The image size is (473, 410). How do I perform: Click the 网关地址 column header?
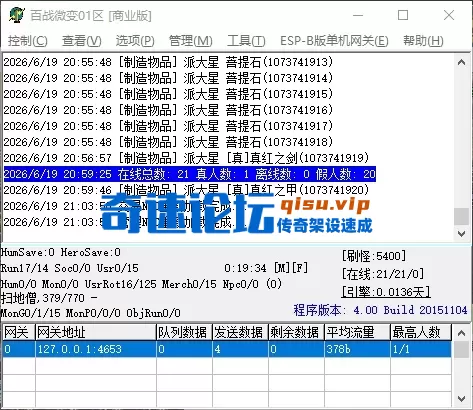96,332
